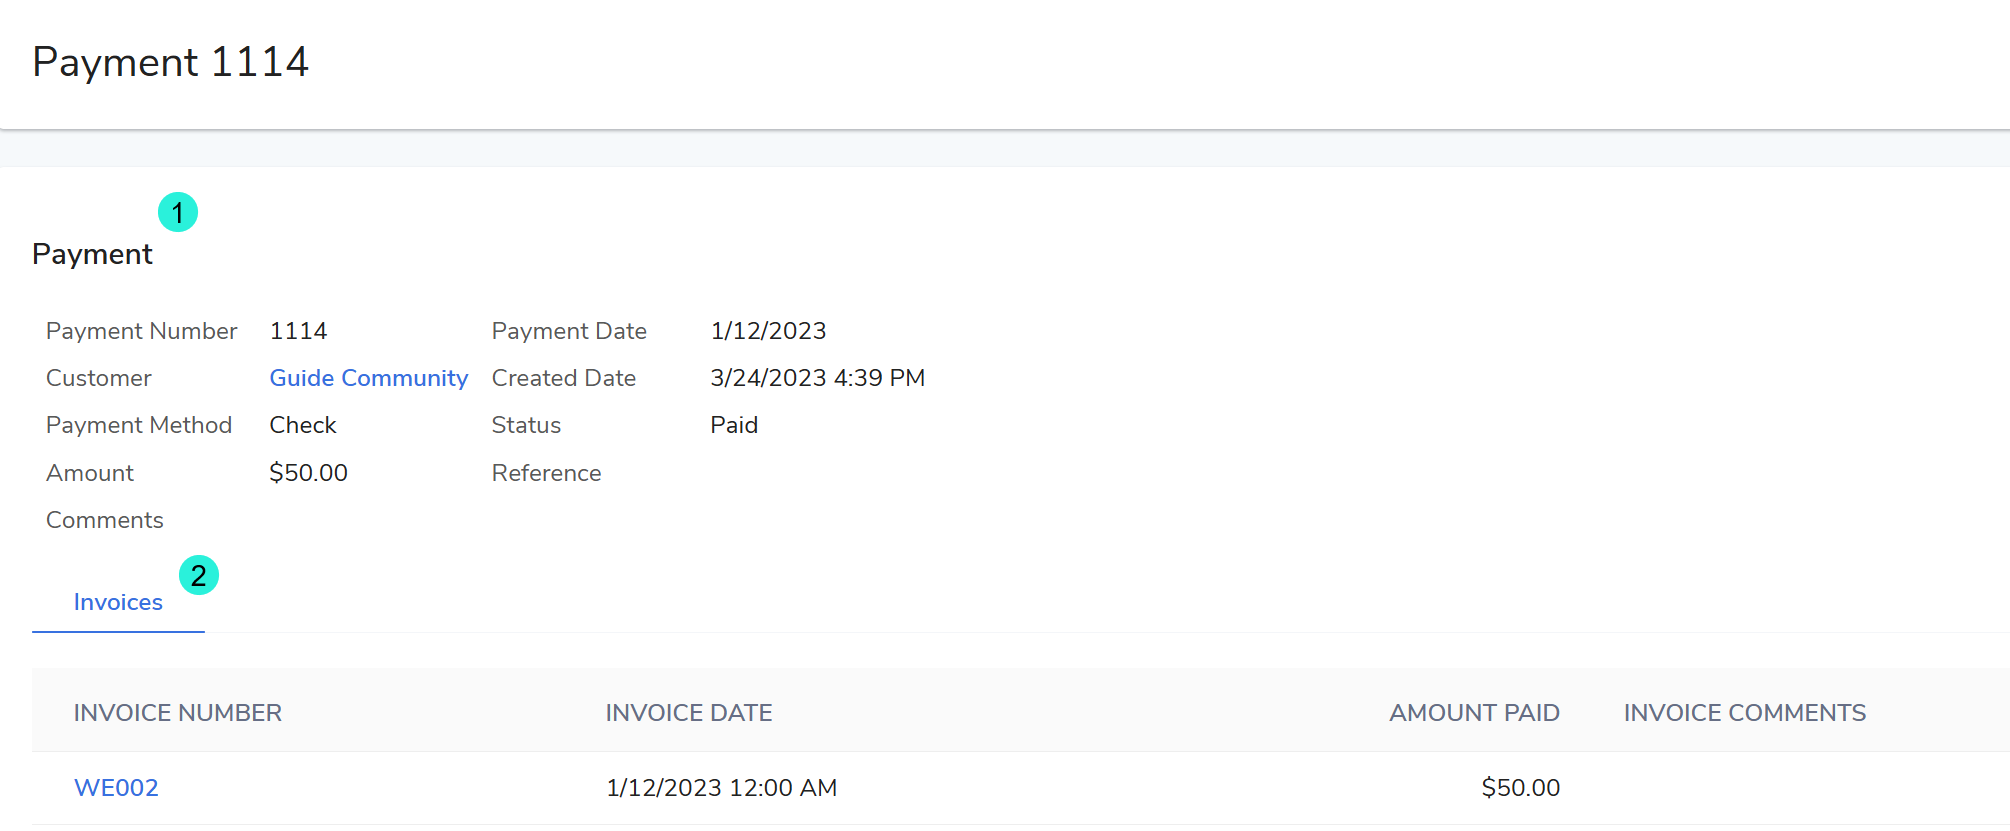This screenshot has height=831, width=2010.
Task: Click the $50.00 amount paid cell
Action: [x=1521, y=788]
